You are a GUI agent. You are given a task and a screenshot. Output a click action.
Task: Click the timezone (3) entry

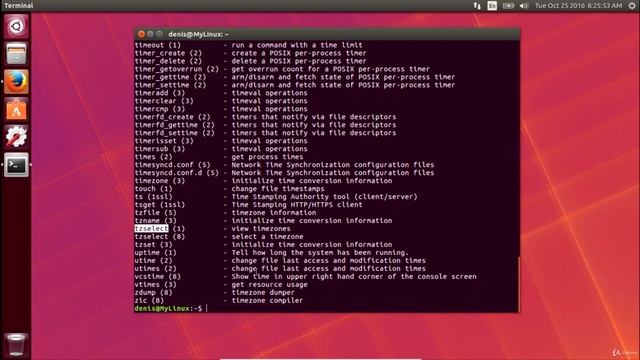point(160,181)
